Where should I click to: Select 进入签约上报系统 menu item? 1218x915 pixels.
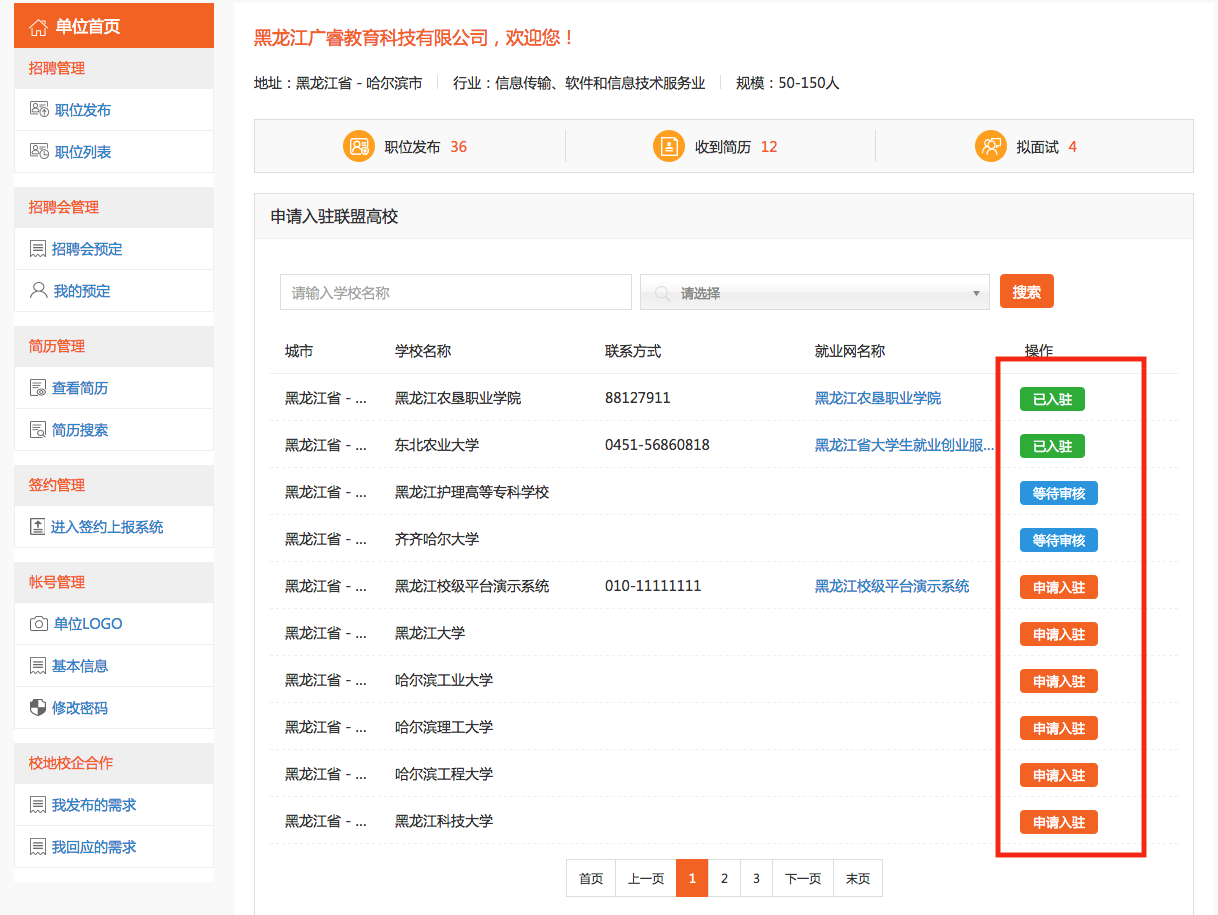pyautogui.click(x=106, y=527)
